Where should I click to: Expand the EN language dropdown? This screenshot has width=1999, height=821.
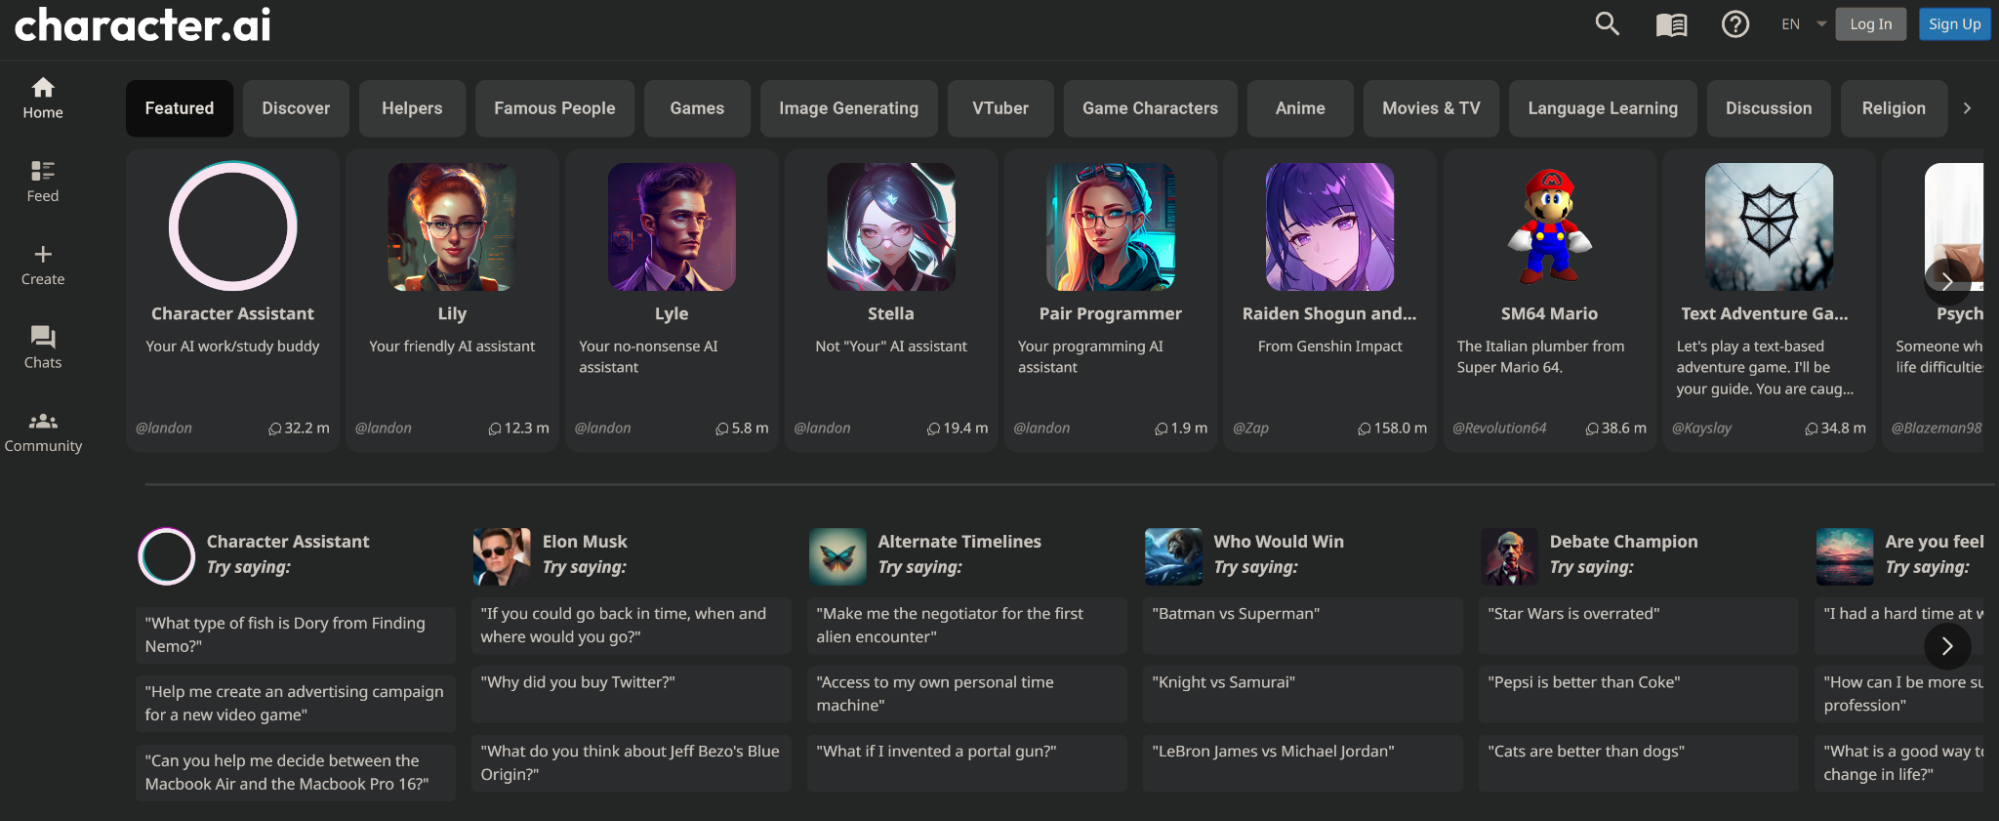click(x=1804, y=24)
